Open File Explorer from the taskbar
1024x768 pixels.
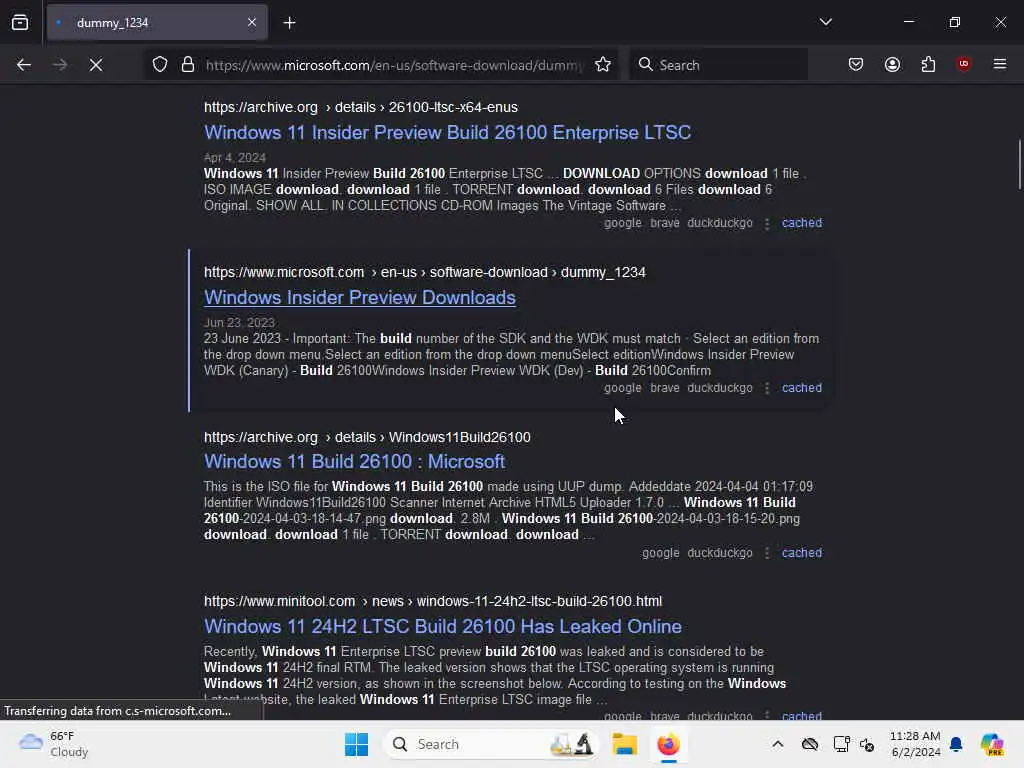coord(624,744)
